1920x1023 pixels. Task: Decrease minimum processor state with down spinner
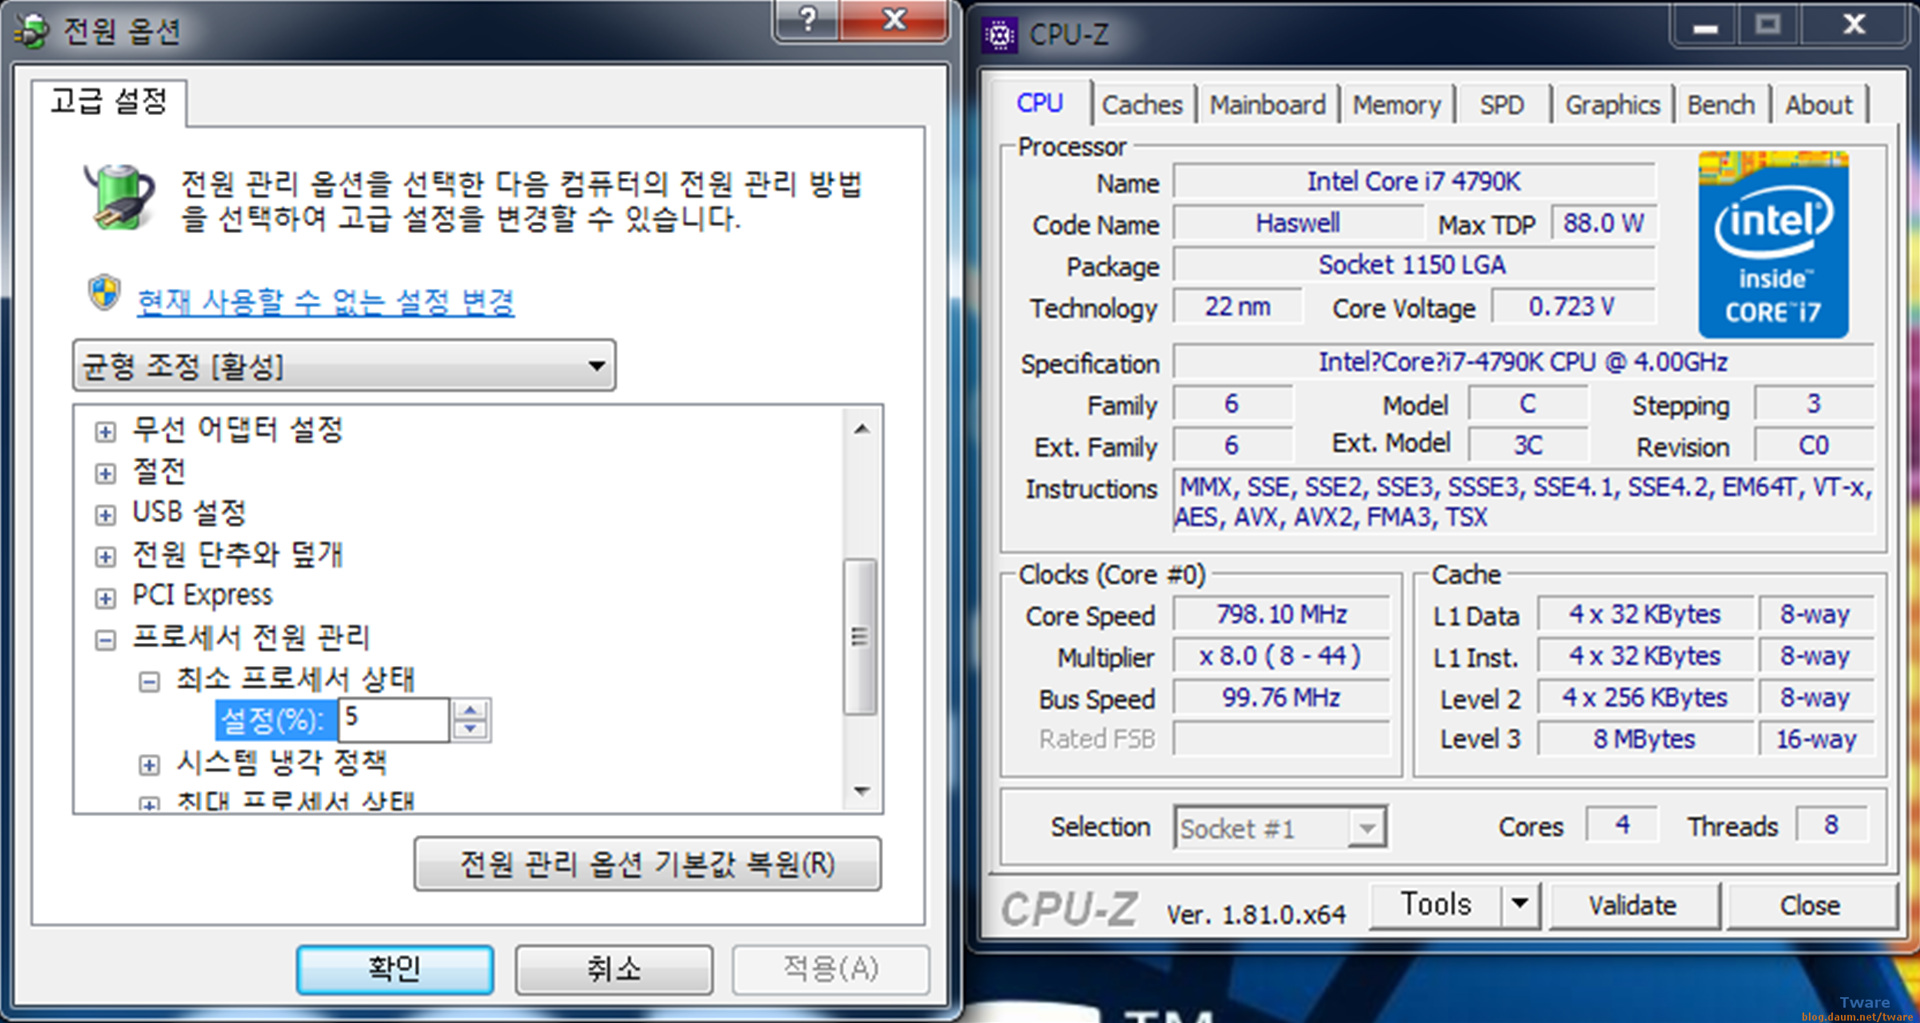click(470, 730)
